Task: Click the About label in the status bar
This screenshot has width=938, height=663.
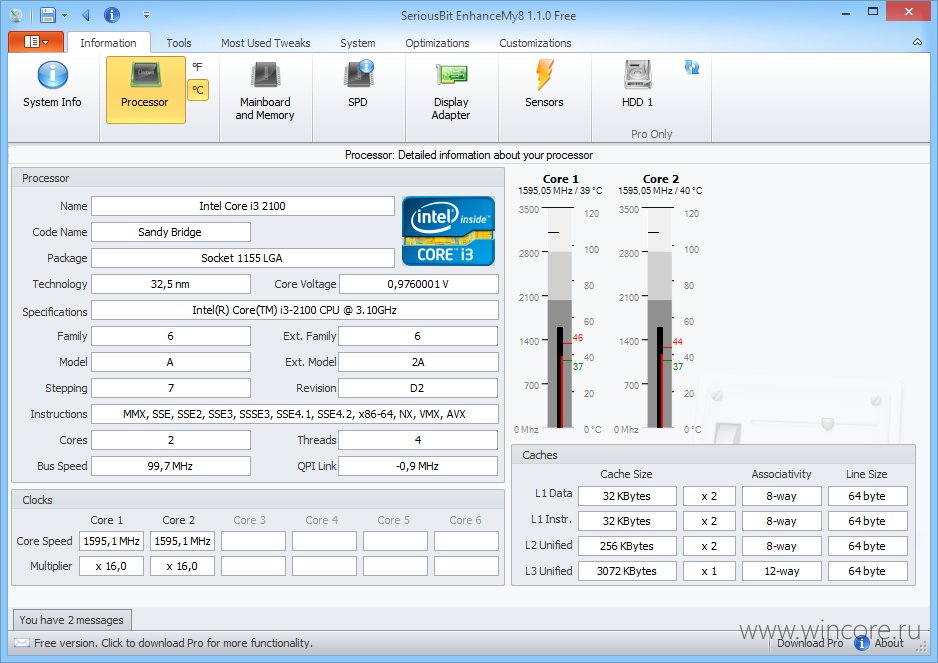Action: pos(889,643)
